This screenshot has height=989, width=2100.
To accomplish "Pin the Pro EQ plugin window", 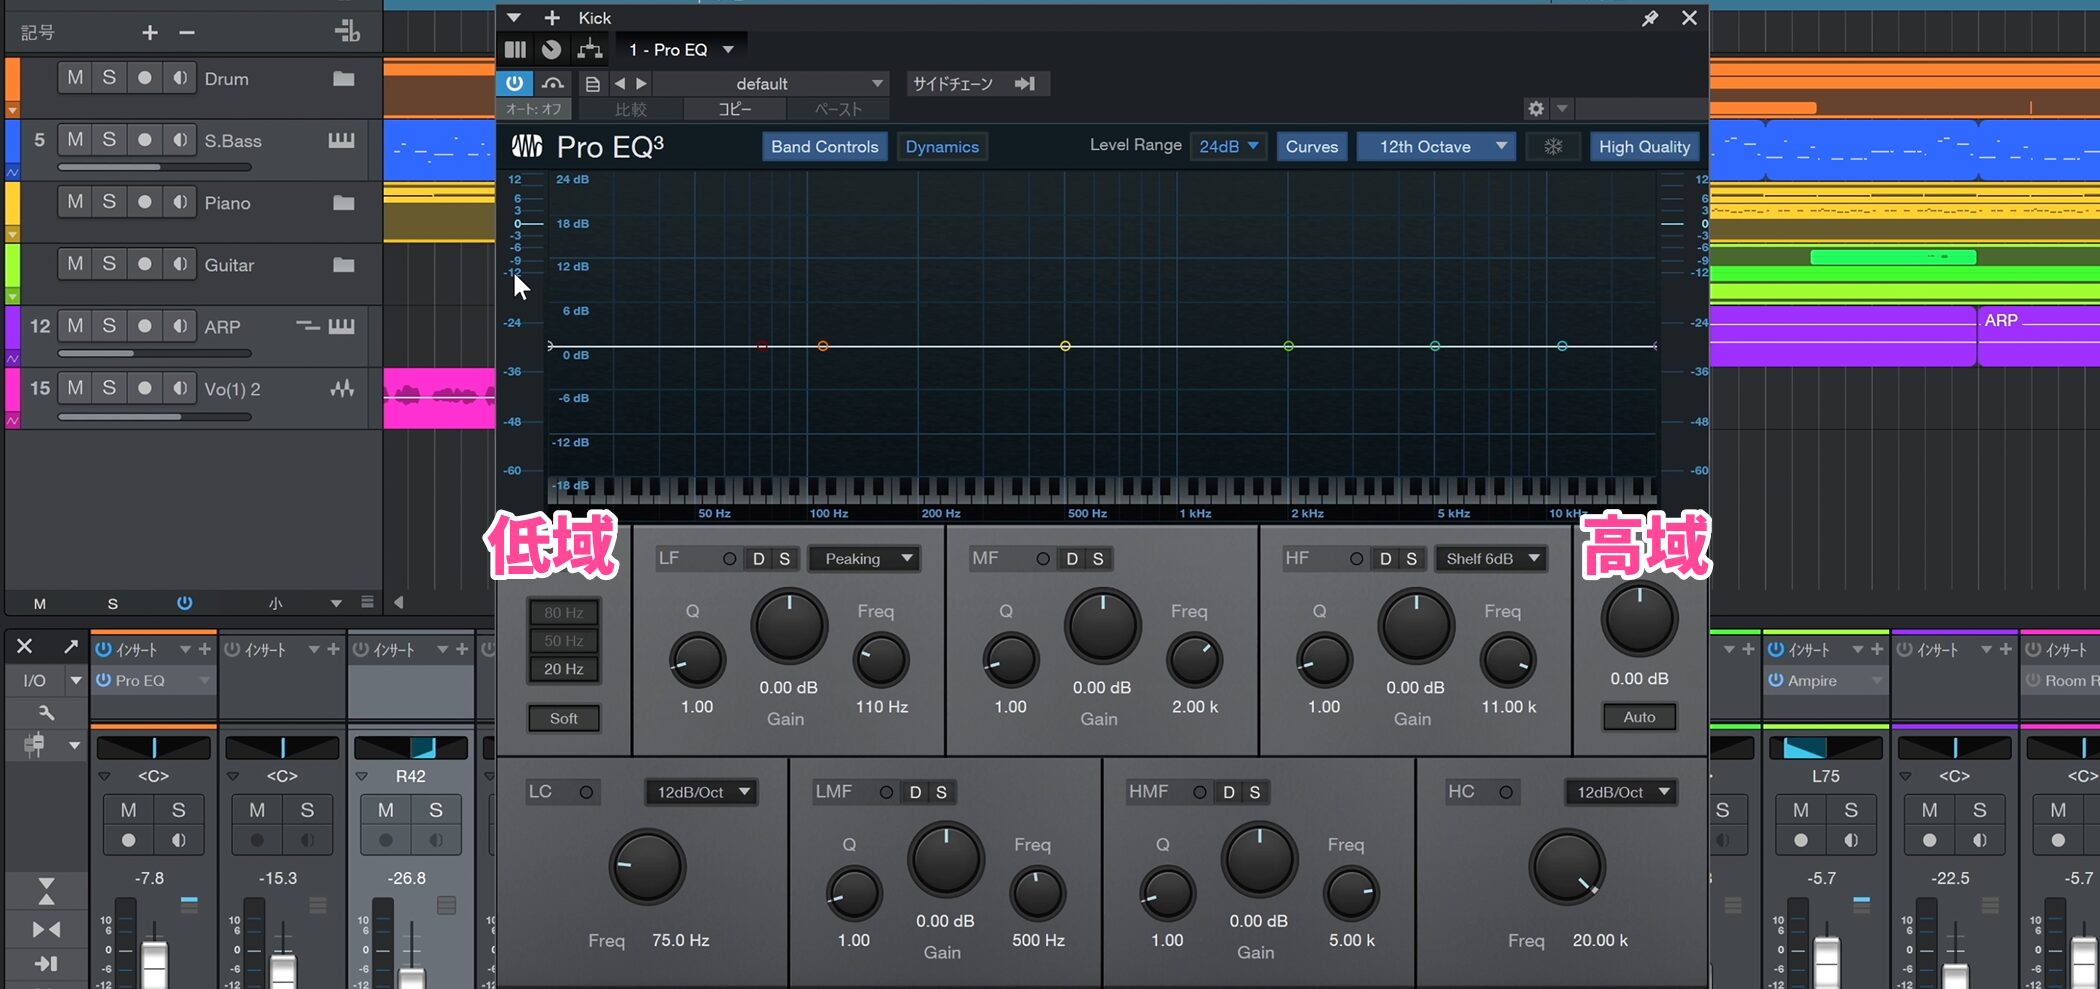I will point(1650,18).
